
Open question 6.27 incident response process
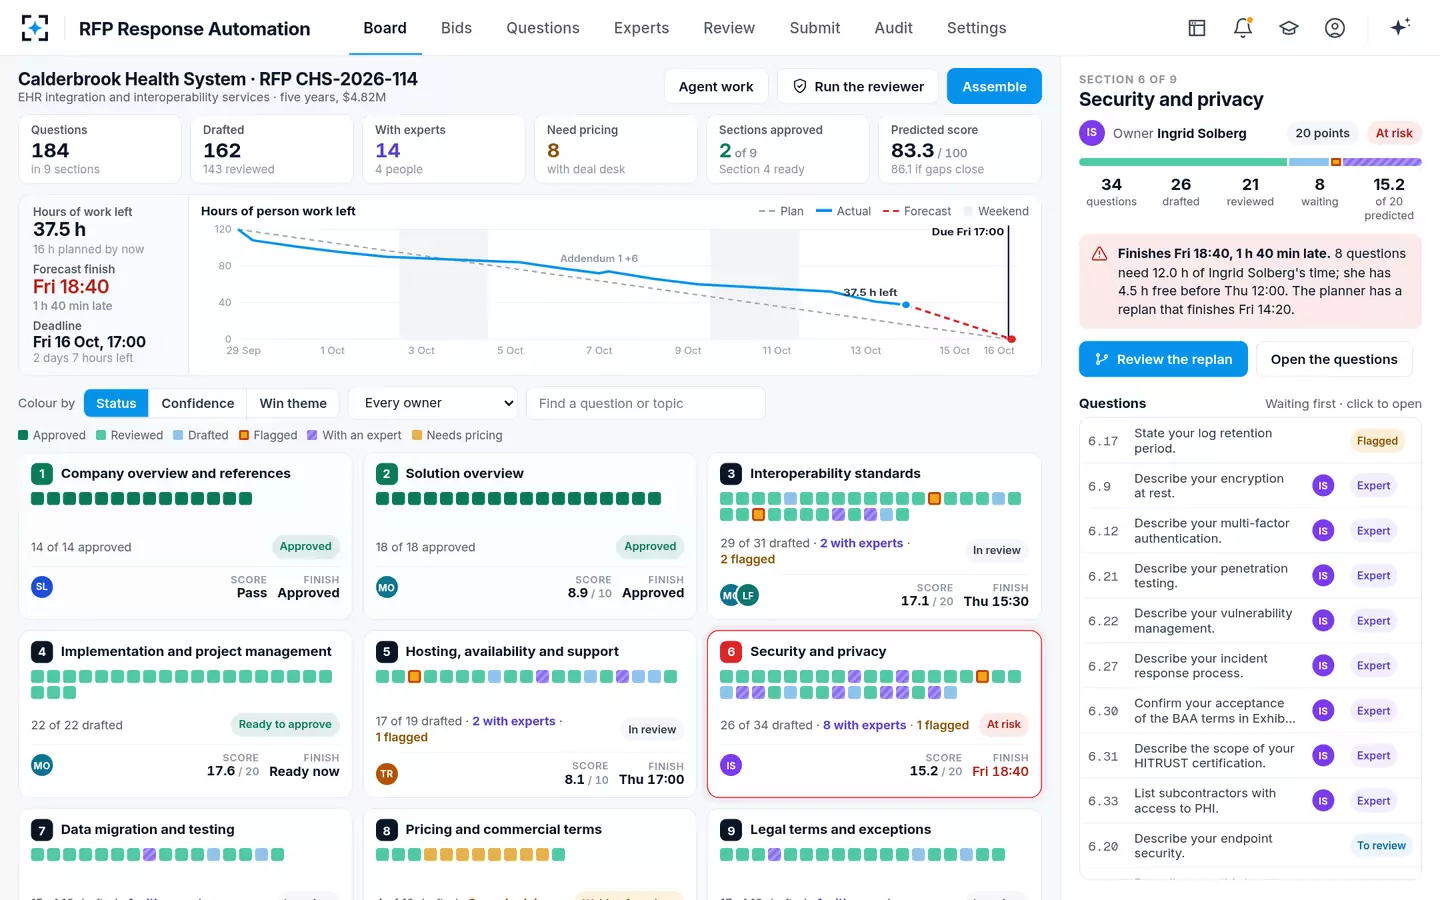pyautogui.click(x=1250, y=666)
